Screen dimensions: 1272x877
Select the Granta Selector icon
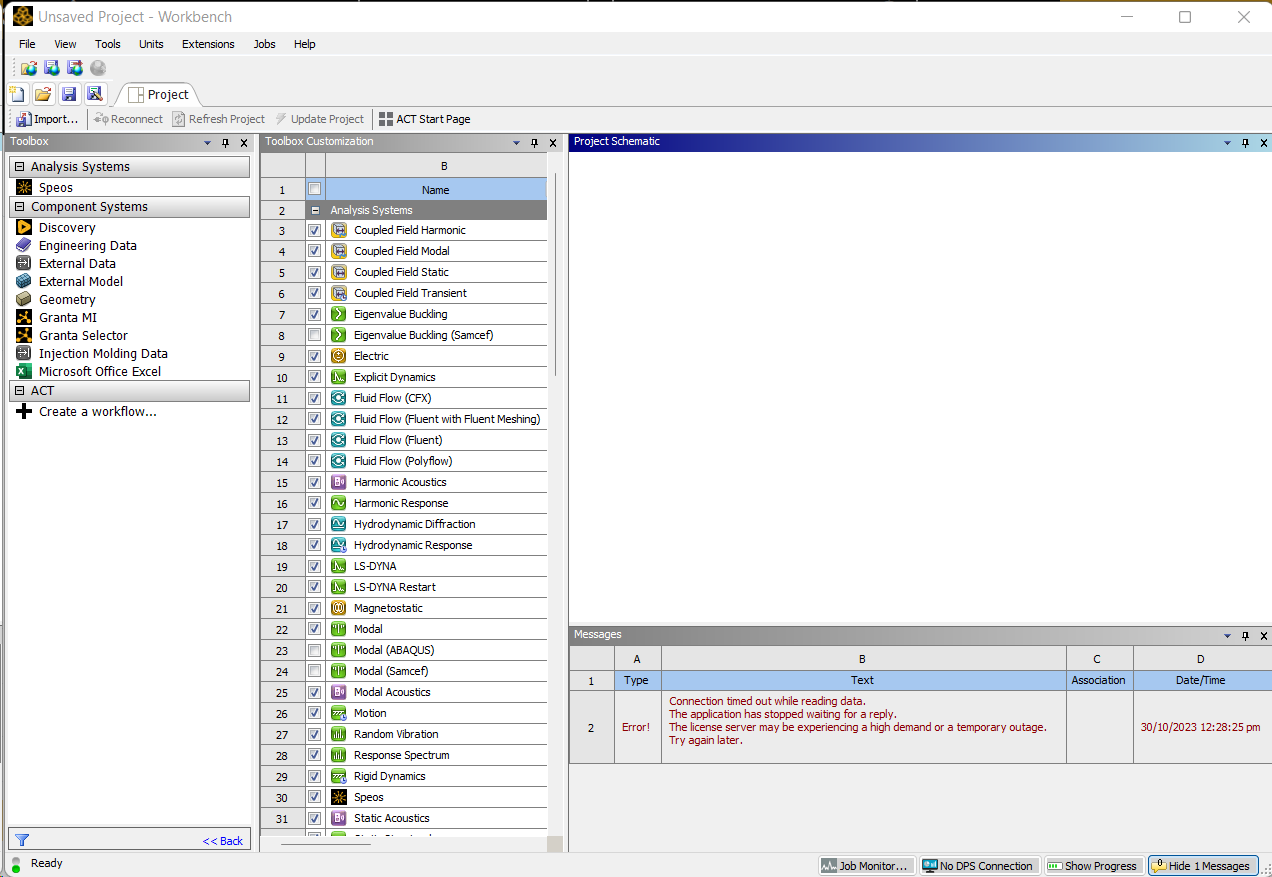click(x=24, y=335)
